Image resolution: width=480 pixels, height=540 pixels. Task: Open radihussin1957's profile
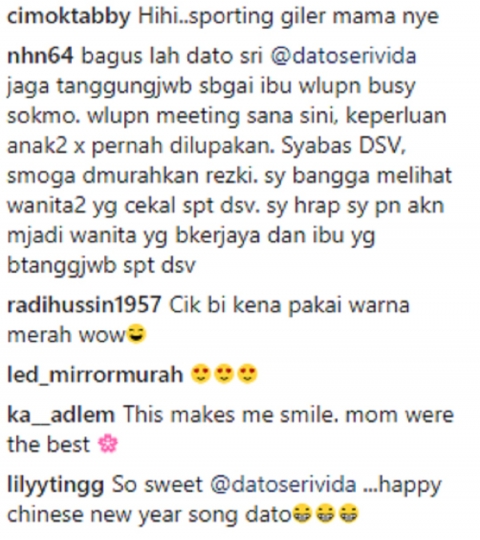(x=84, y=304)
